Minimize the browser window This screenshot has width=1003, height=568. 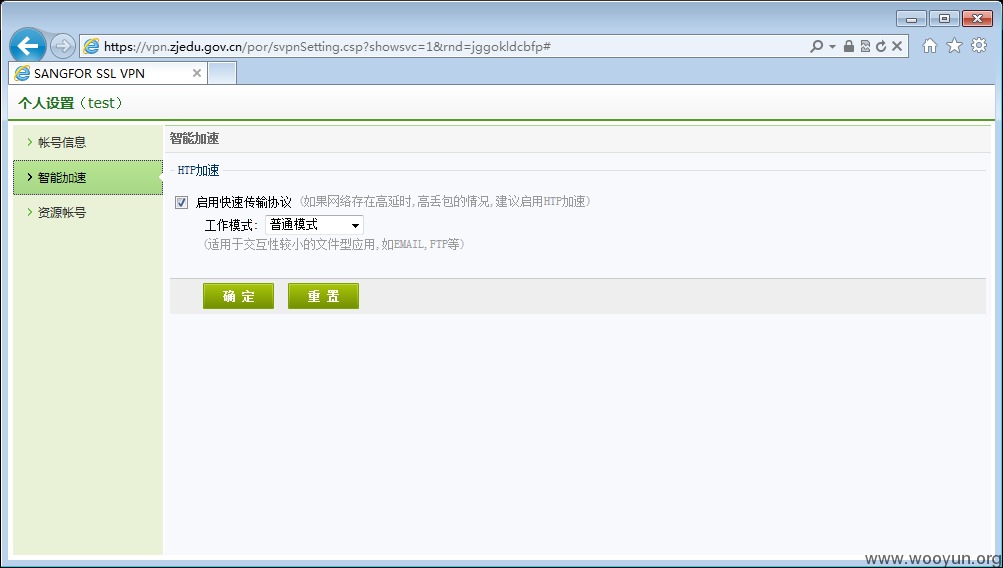(912, 19)
